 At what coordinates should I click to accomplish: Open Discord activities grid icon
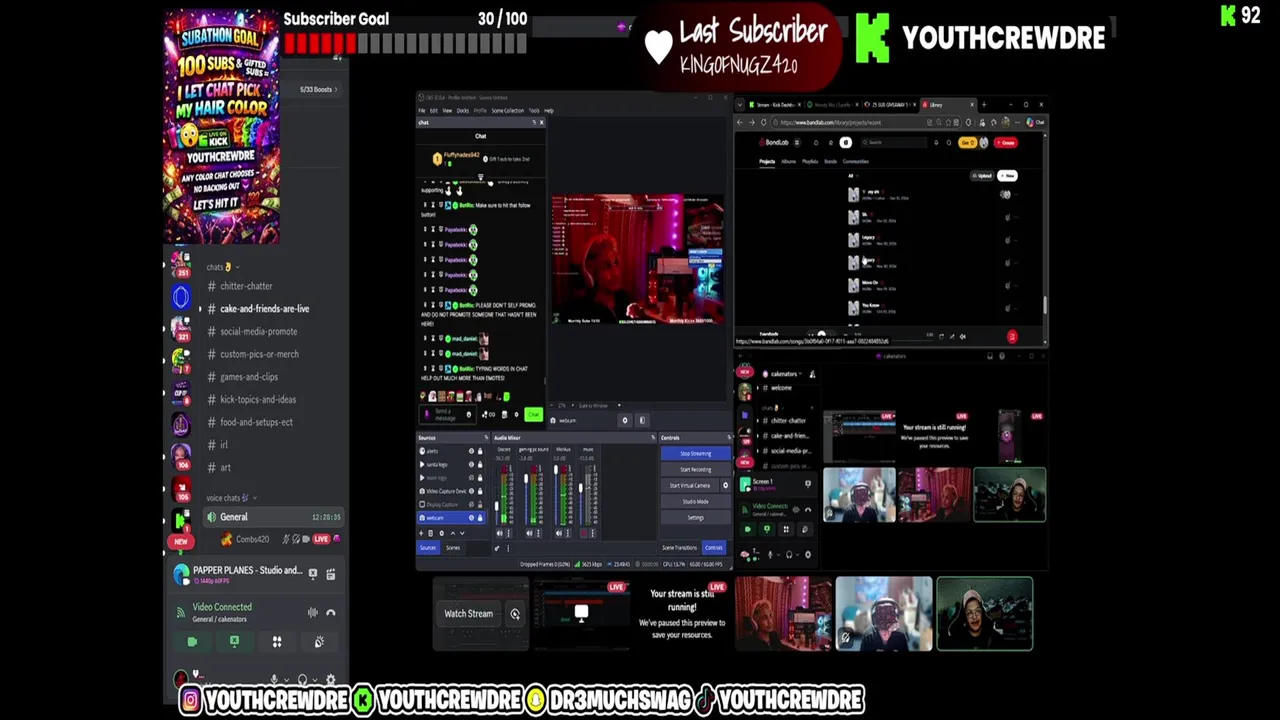pos(277,642)
